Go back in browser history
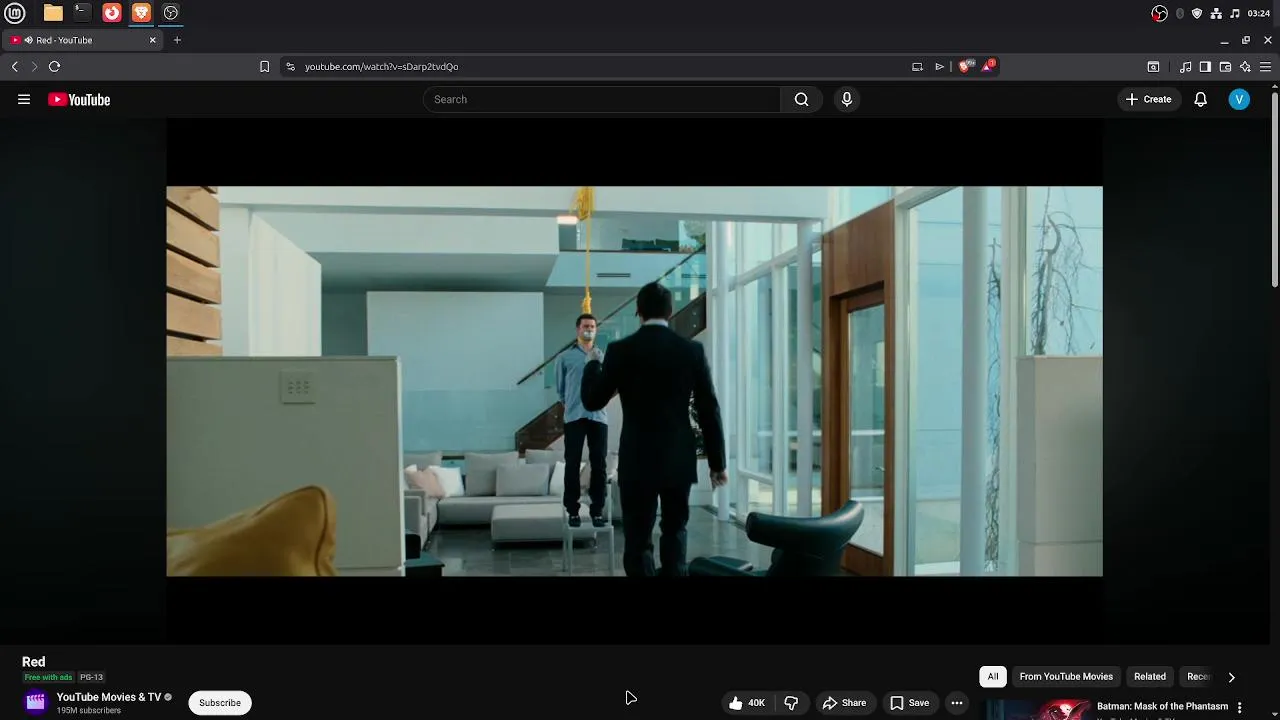 15,66
